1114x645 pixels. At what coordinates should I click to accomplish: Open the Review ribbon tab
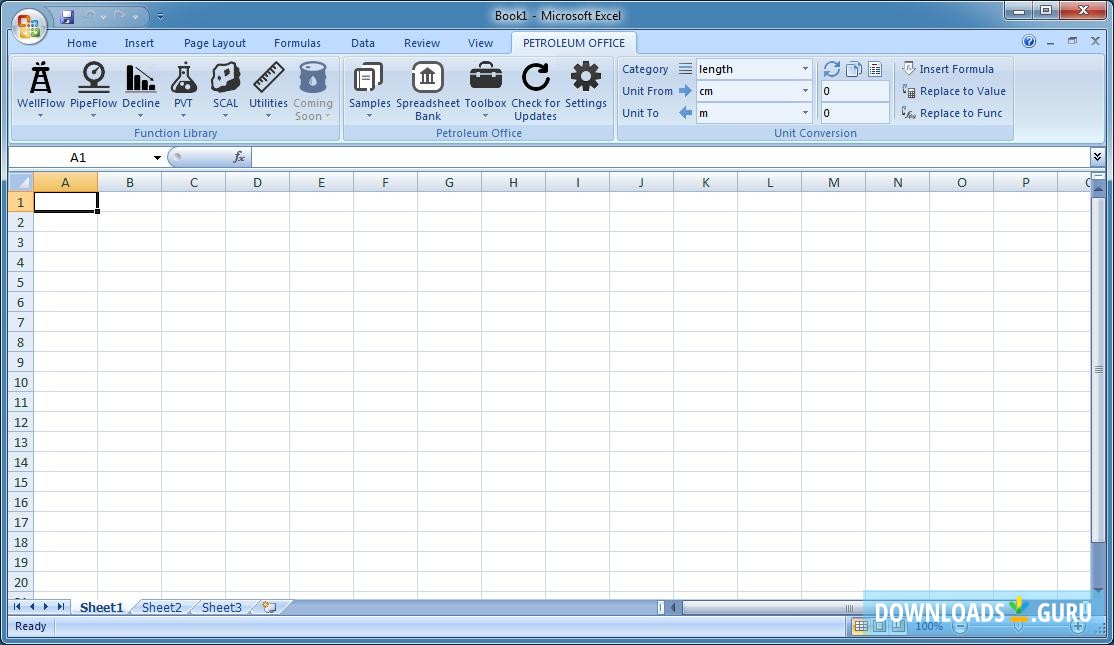pos(422,43)
